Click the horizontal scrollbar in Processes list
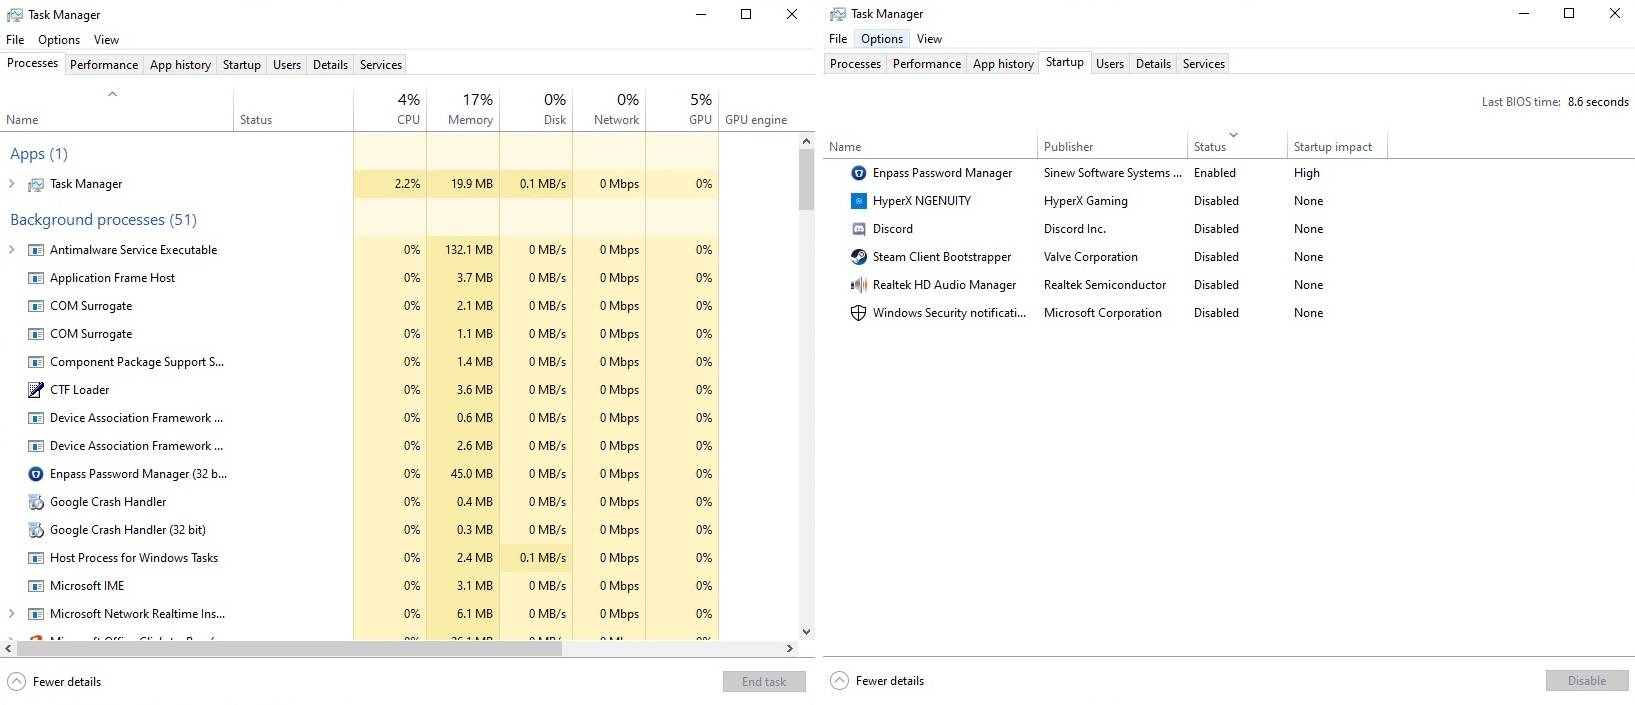This screenshot has height=705, width=1635. coord(289,649)
